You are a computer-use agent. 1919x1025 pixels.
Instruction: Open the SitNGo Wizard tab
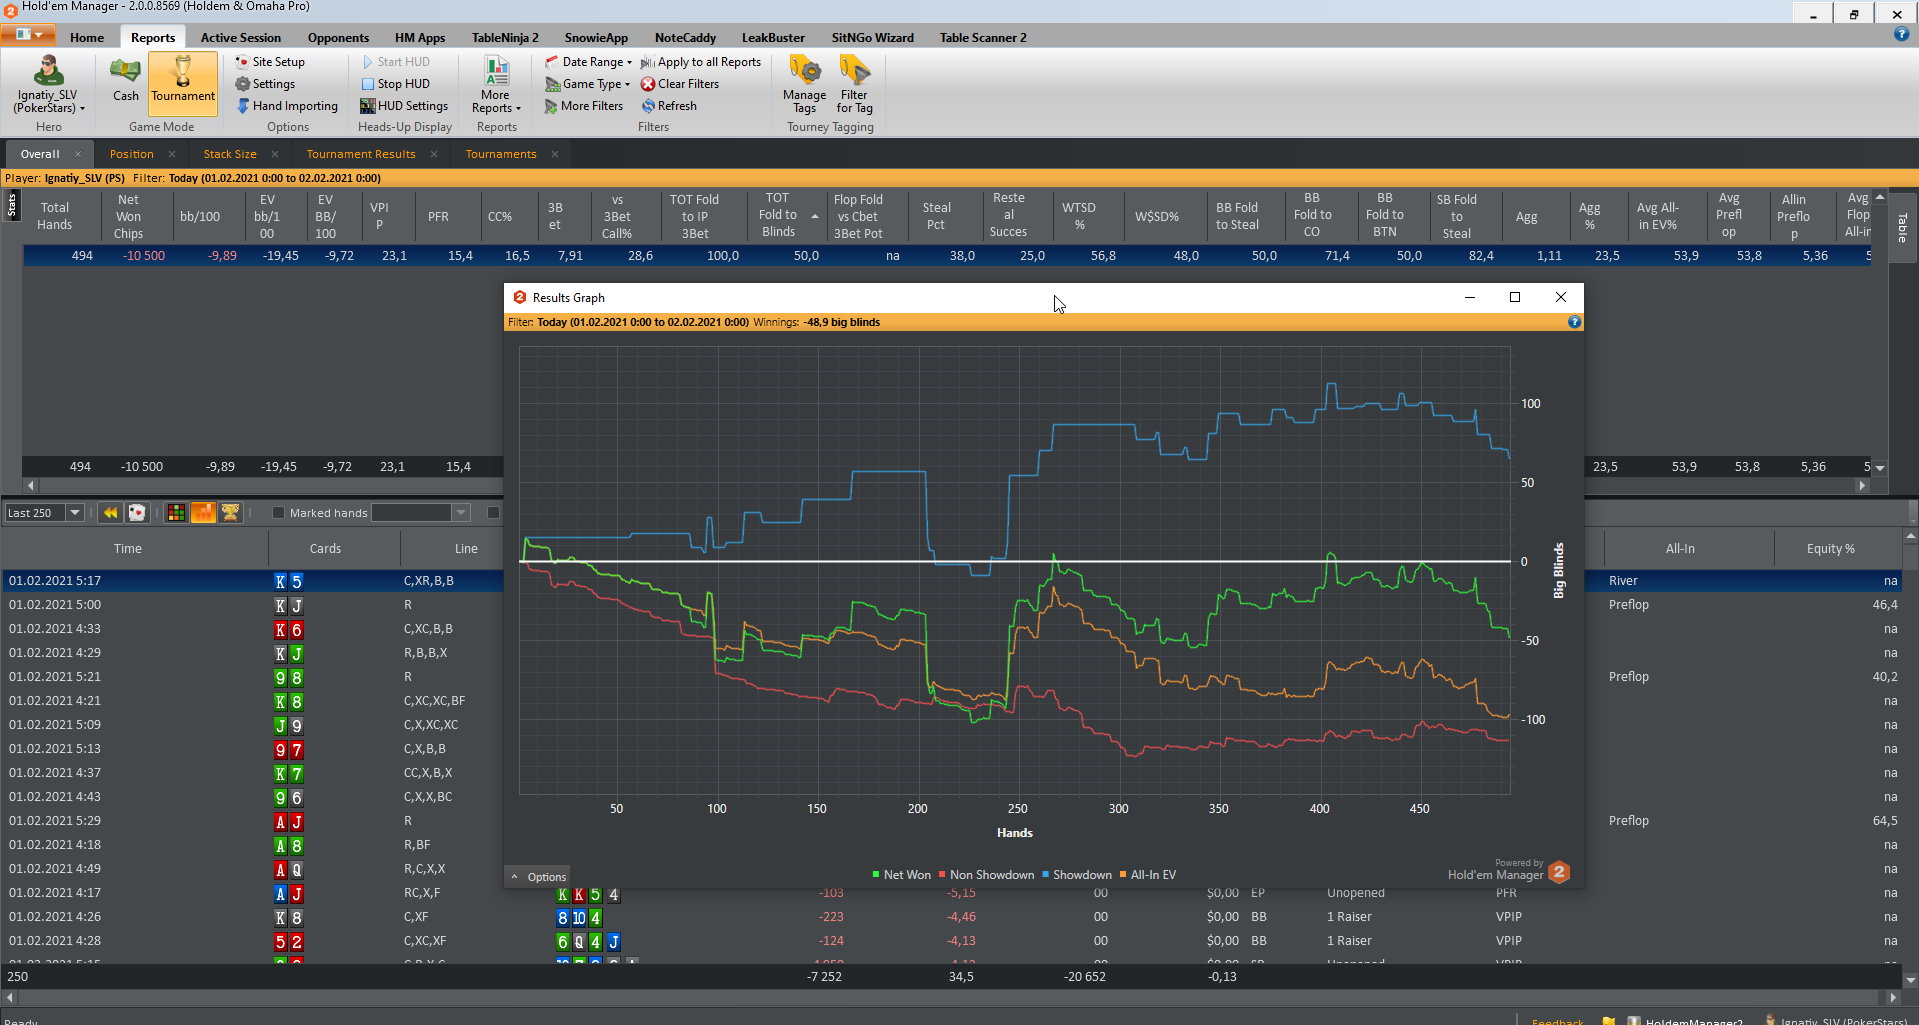click(873, 38)
